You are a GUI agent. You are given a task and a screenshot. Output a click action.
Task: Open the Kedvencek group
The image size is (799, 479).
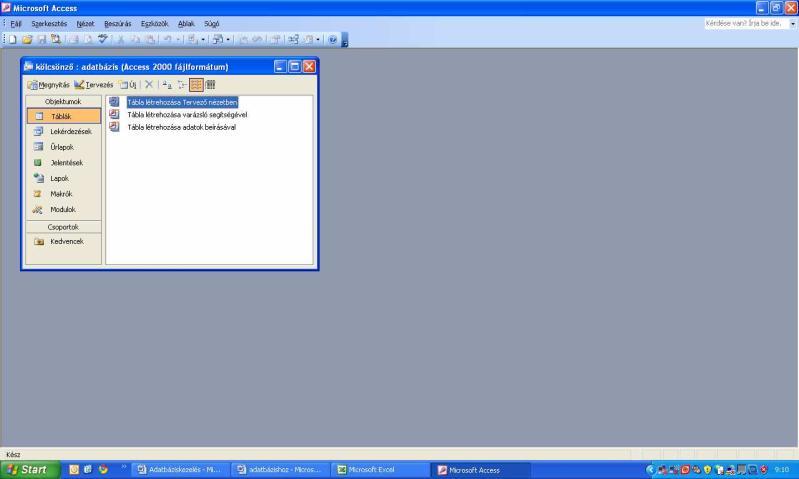pyautogui.click(x=64, y=242)
